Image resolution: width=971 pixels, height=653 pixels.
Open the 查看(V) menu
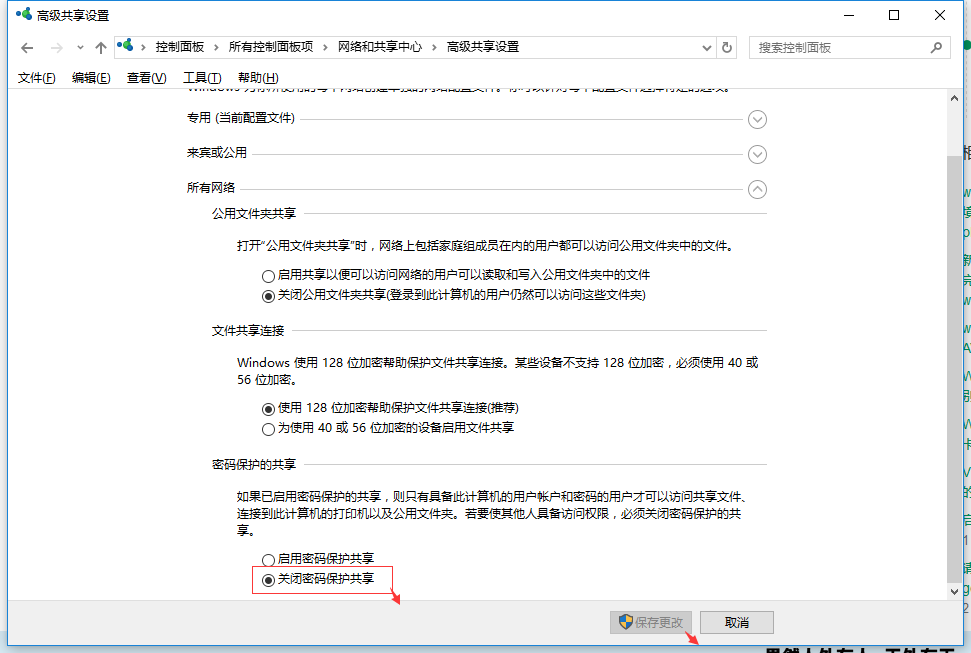tap(147, 77)
